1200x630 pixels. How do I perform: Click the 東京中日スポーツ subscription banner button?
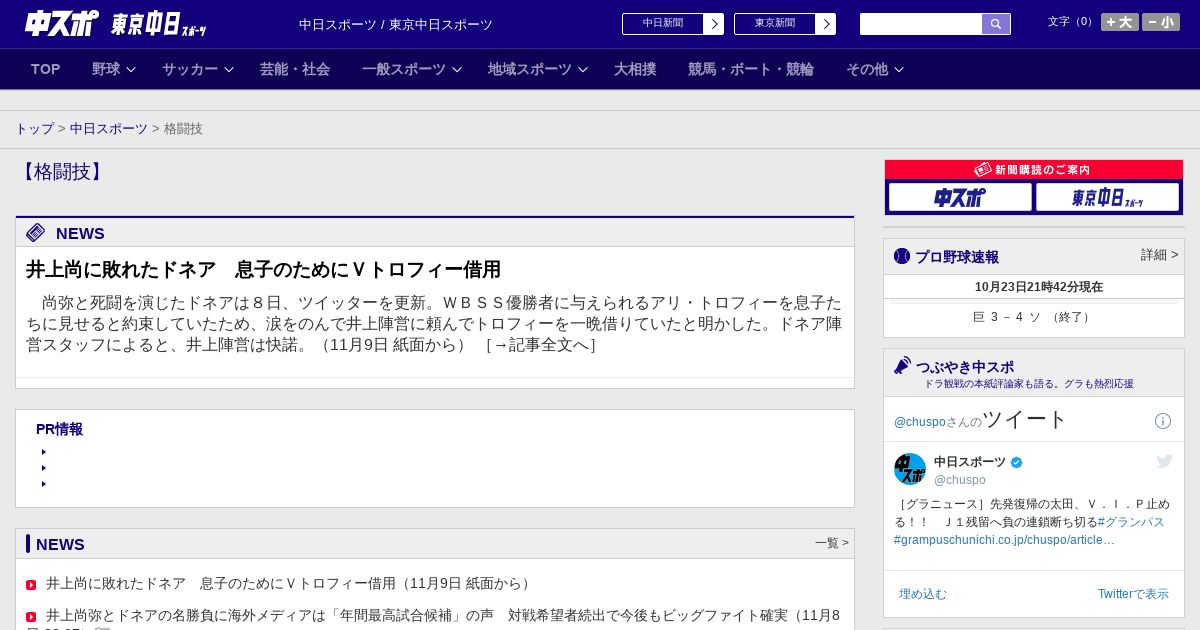coord(1107,197)
